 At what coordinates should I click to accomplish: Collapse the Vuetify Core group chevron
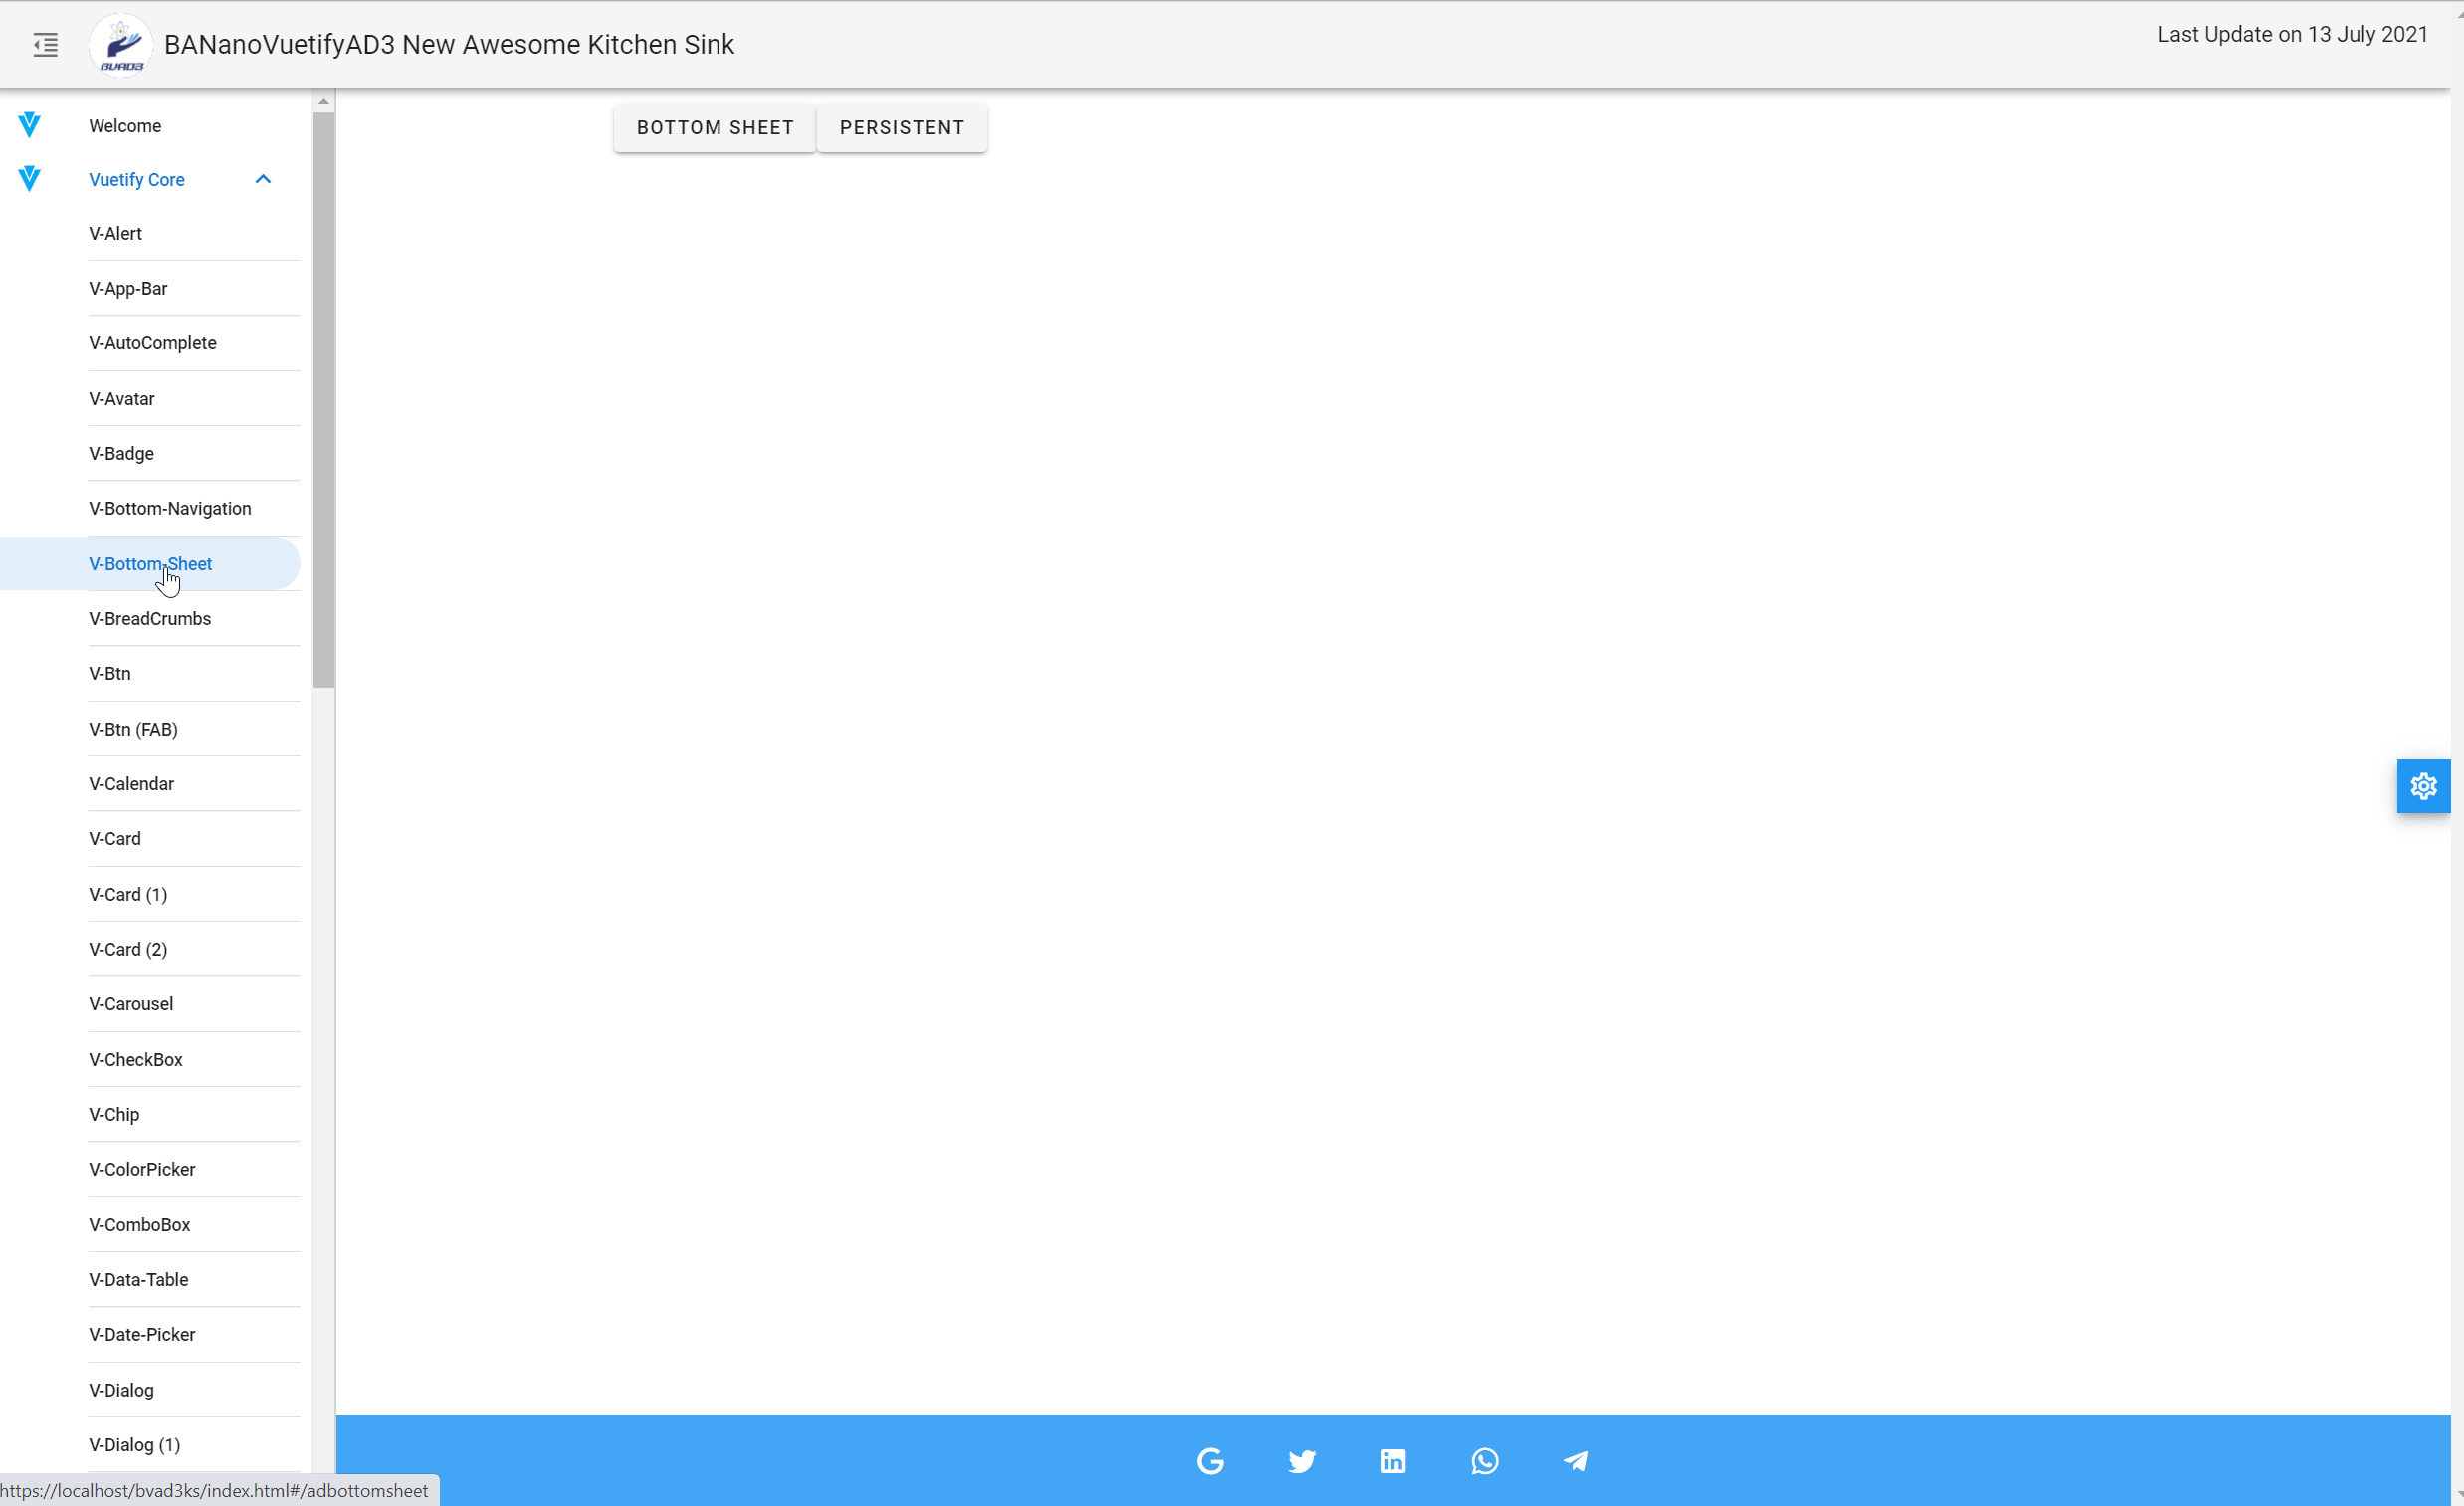pyautogui.click(x=263, y=180)
